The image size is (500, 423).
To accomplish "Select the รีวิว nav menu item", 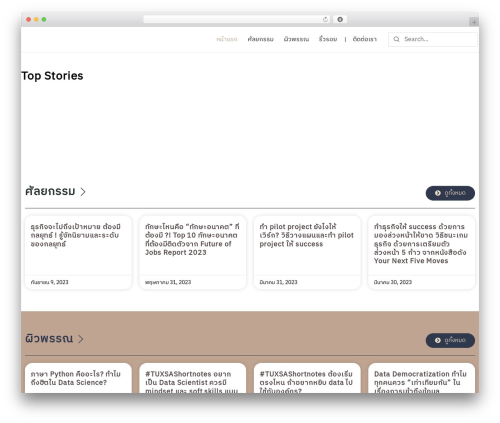I will (328, 39).
